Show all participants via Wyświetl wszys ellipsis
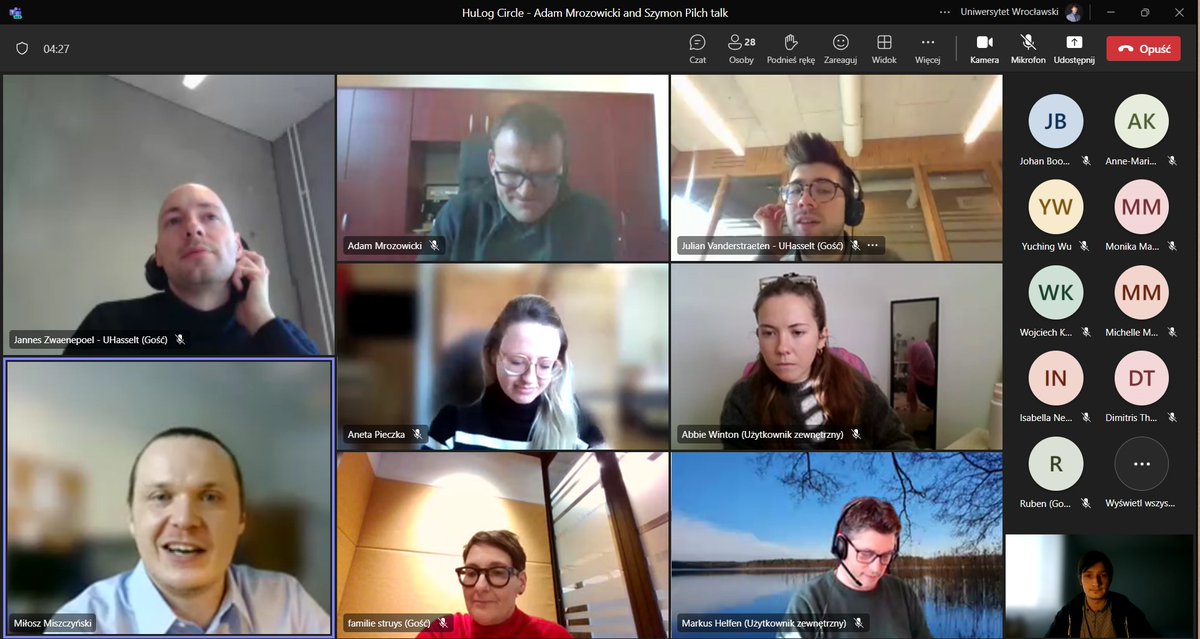 [x=1141, y=464]
